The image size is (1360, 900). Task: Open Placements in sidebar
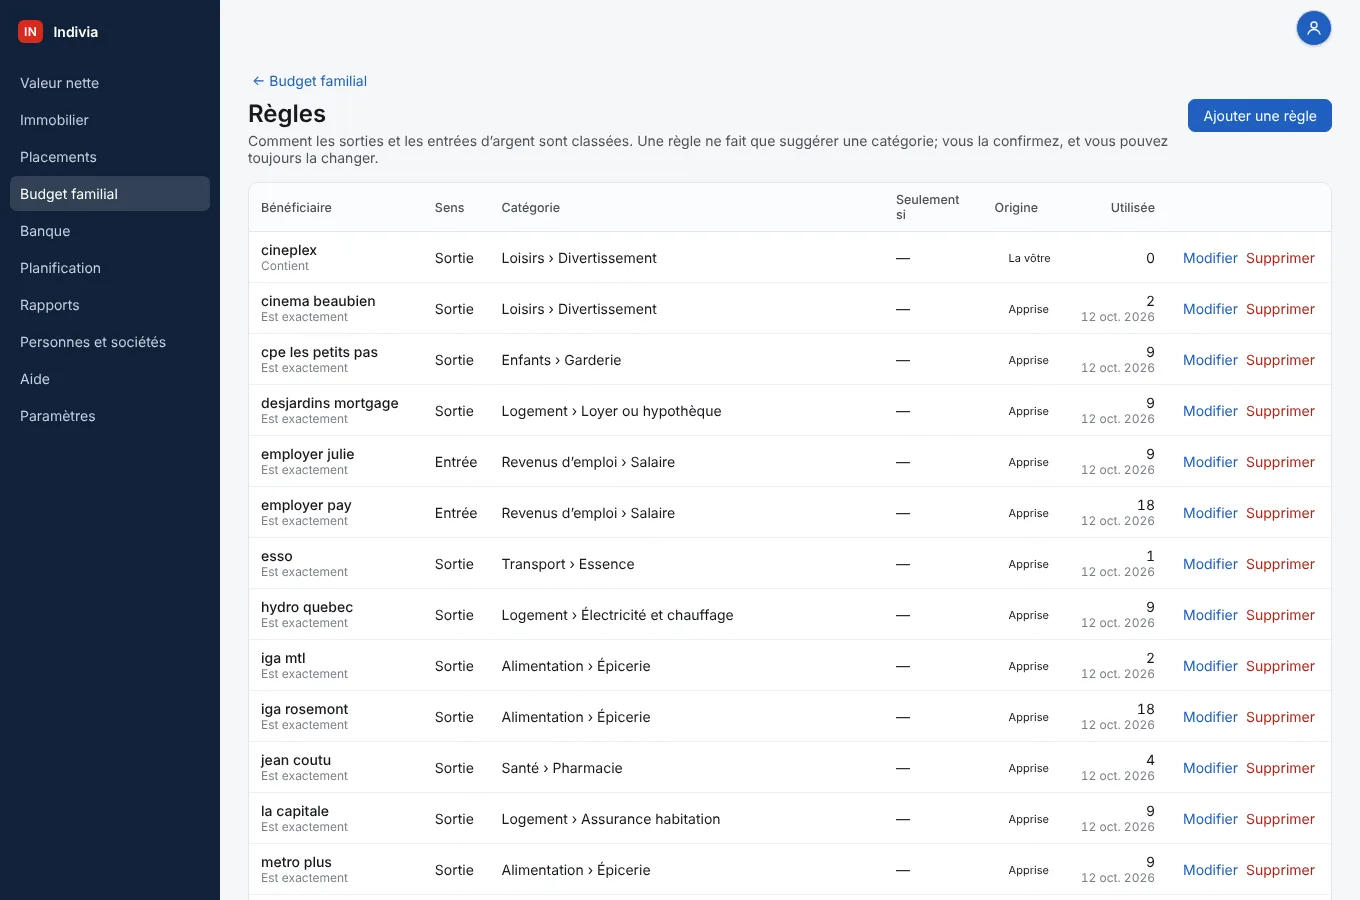point(110,157)
